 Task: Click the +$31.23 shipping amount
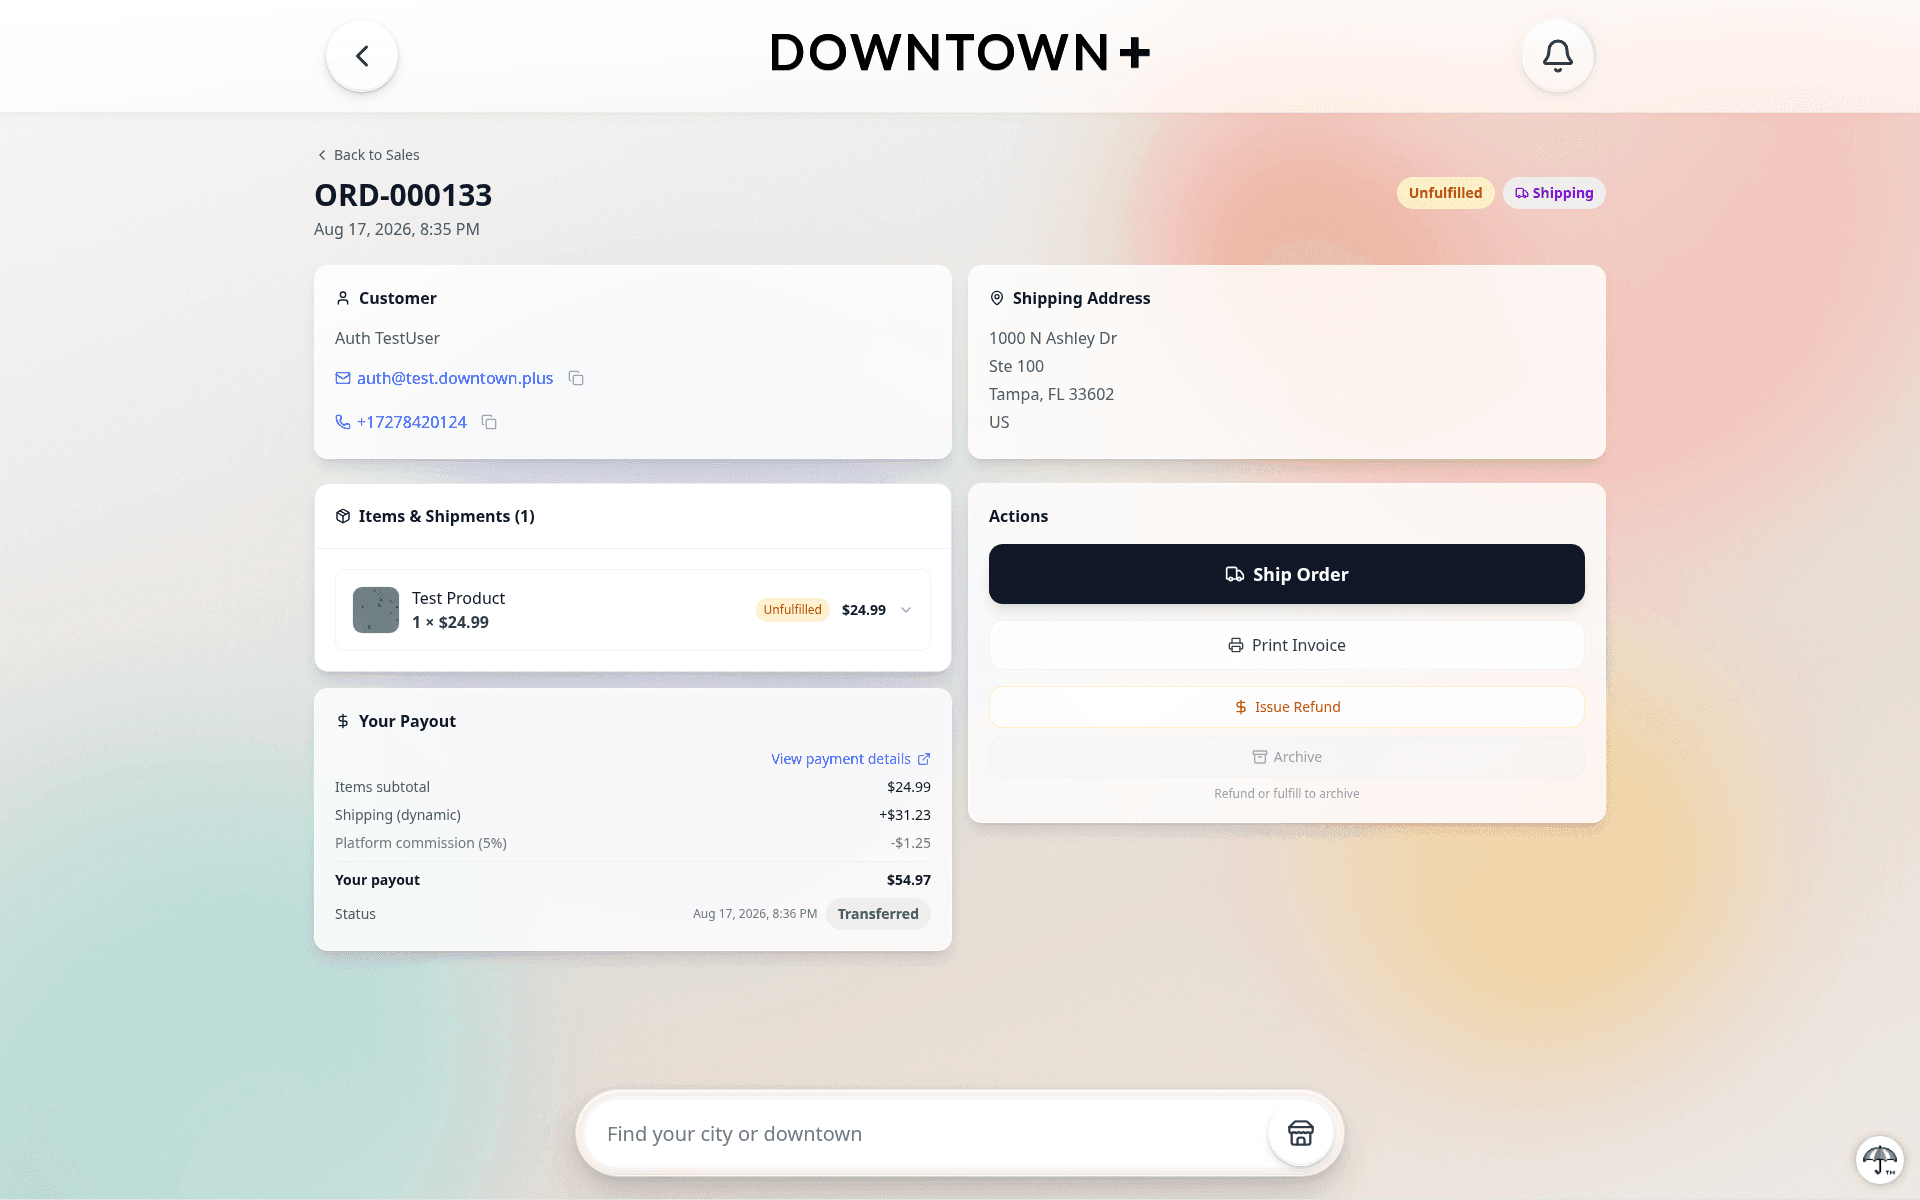pyautogui.click(x=905, y=815)
